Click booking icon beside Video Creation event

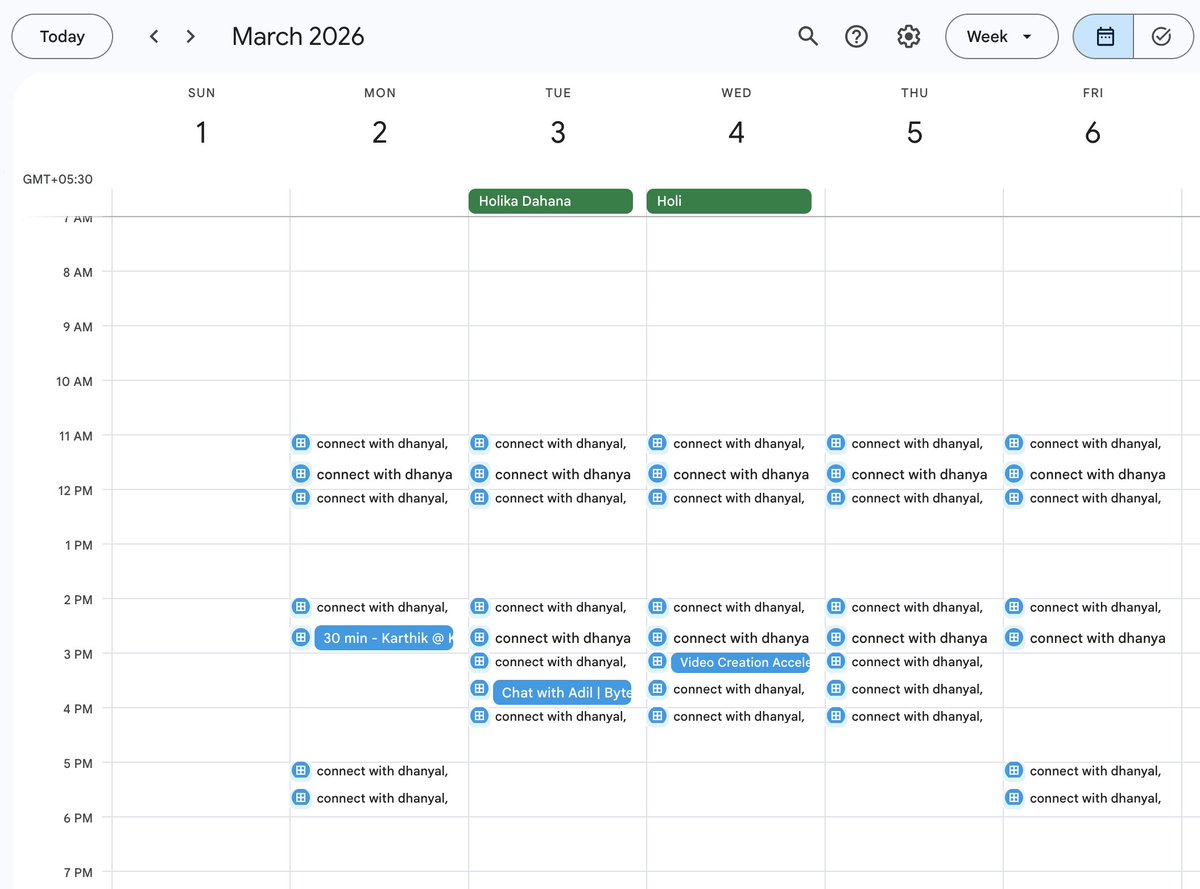657,661
